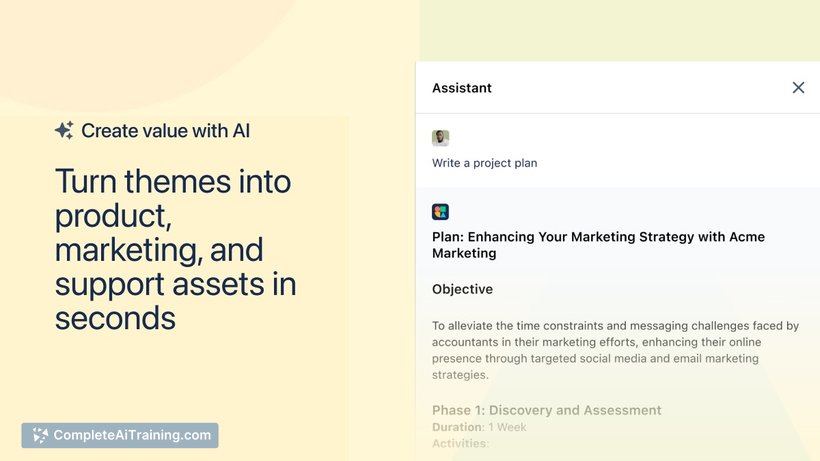Click 'strategies.' ending the objective paragraph
820x461 pixels.
460,375
